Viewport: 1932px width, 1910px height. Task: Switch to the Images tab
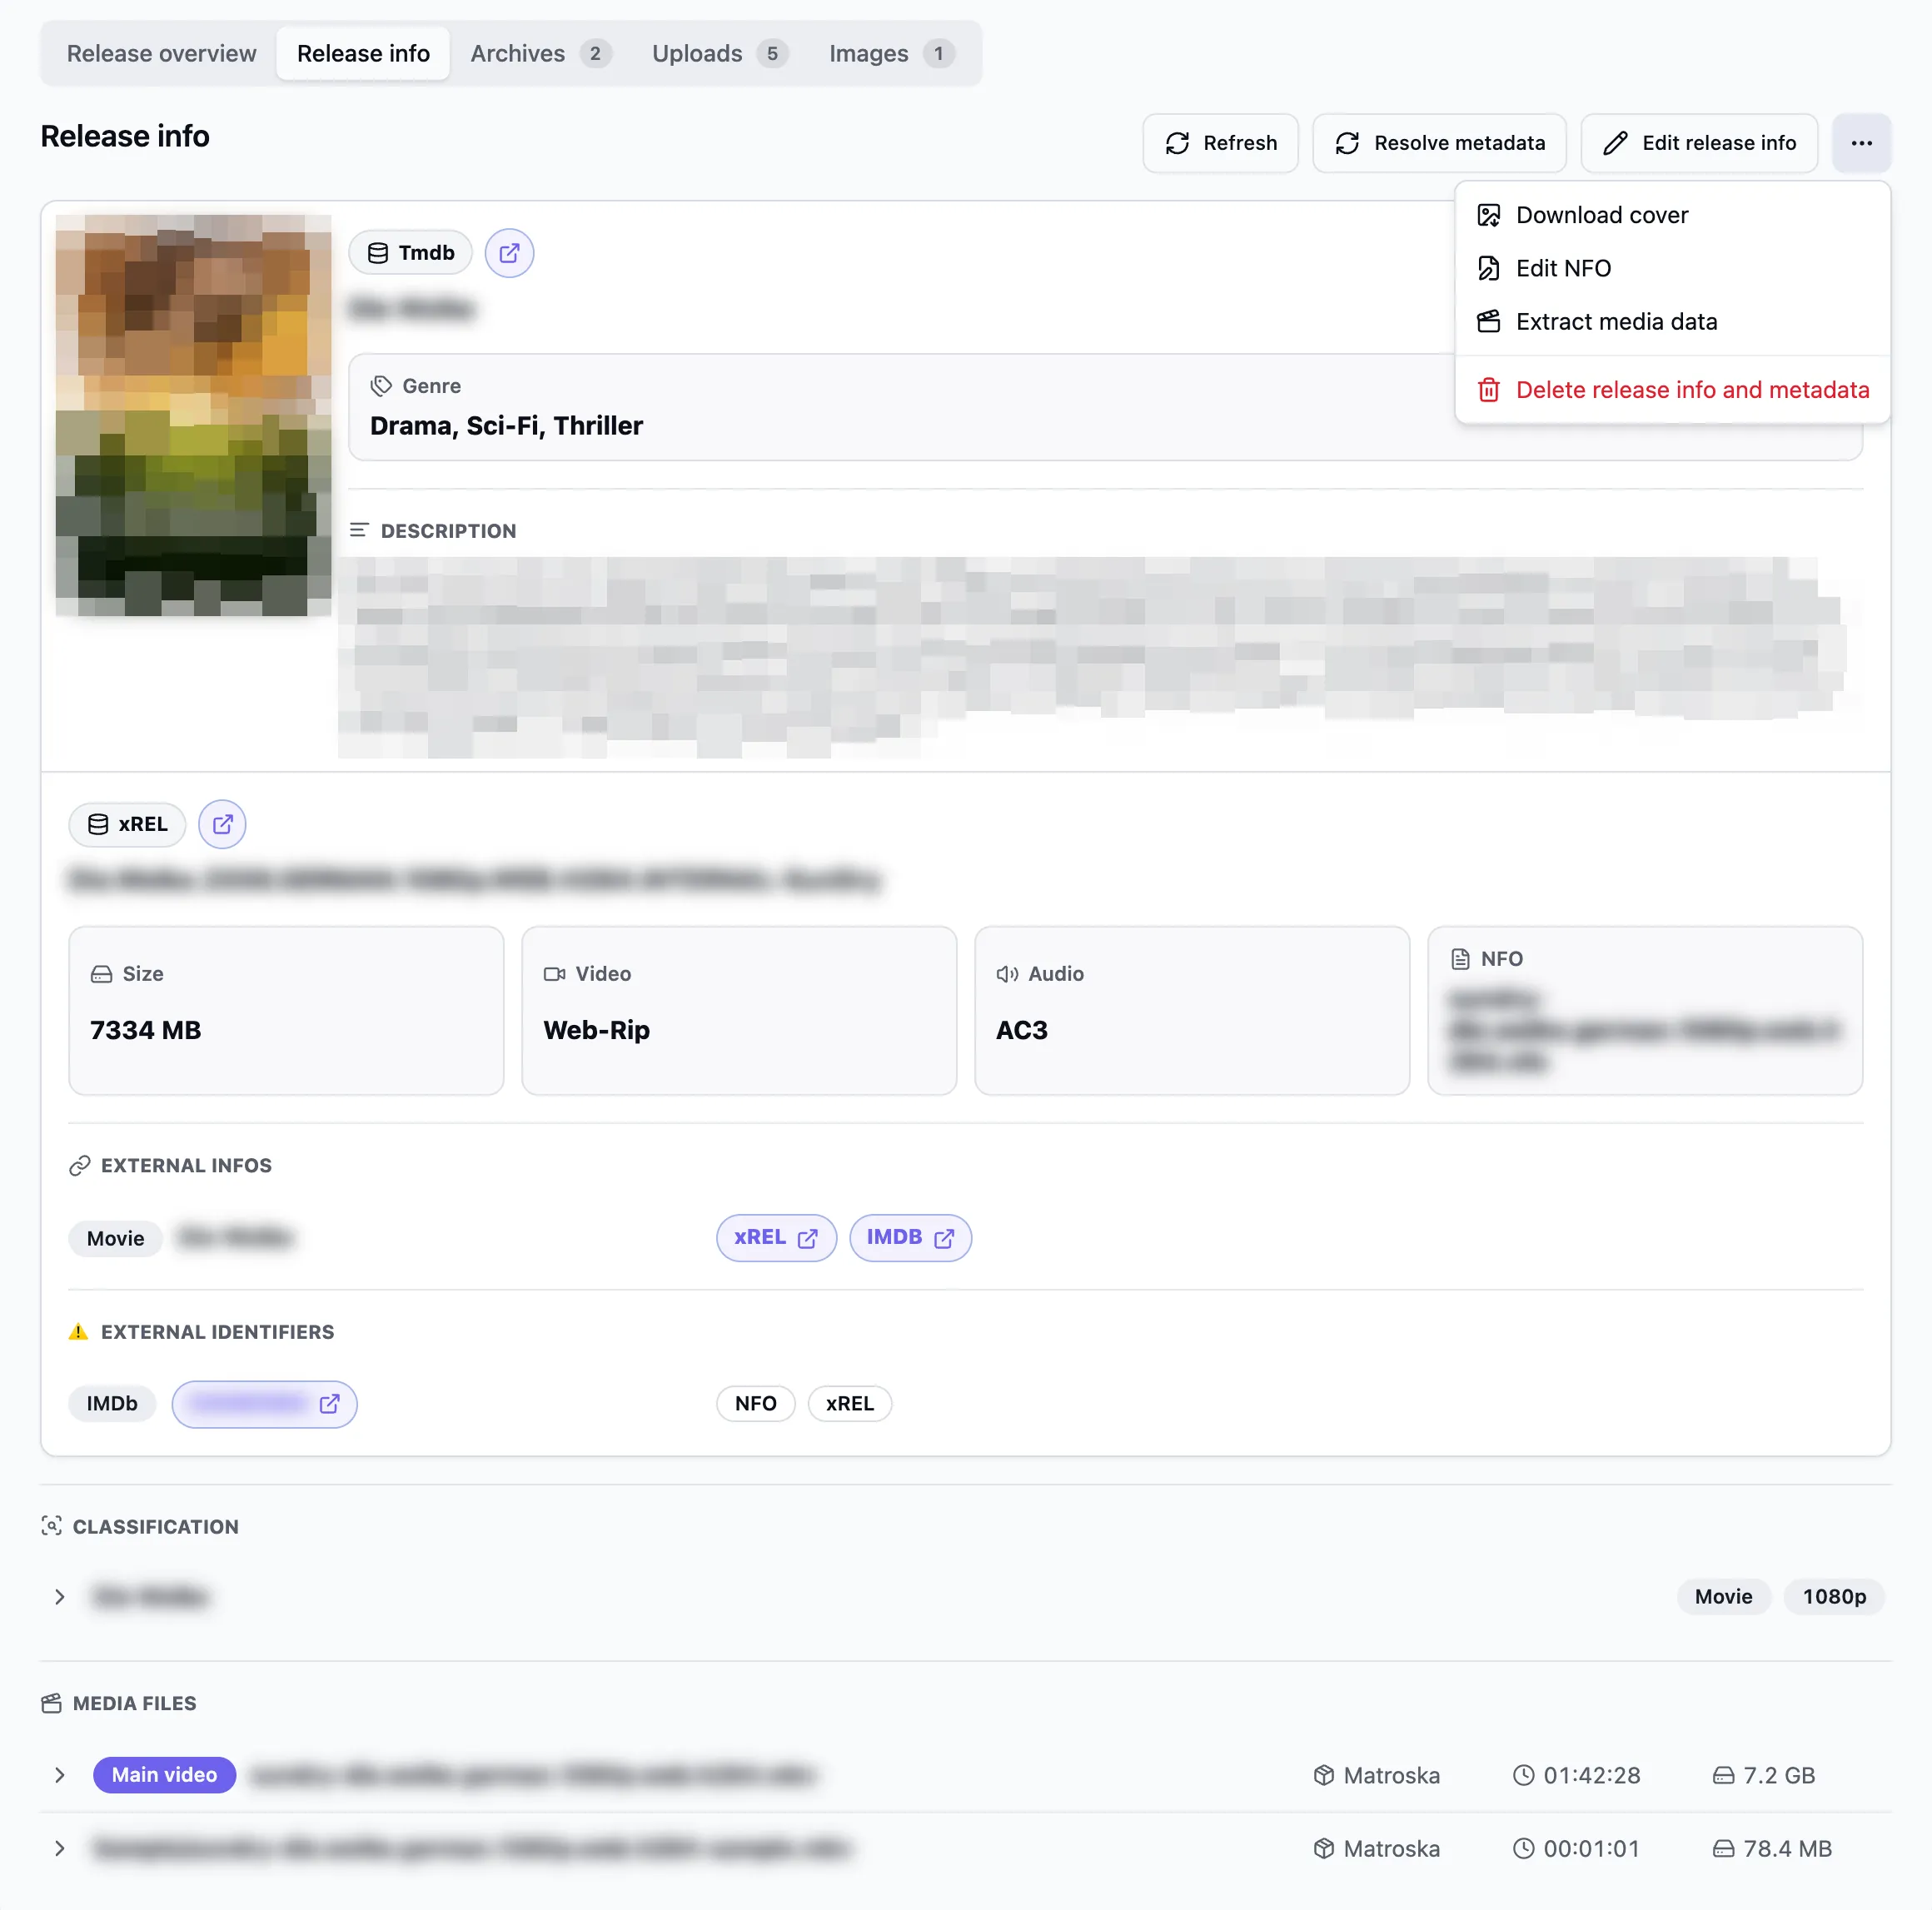pyautogui.click(x=891, y=54)
